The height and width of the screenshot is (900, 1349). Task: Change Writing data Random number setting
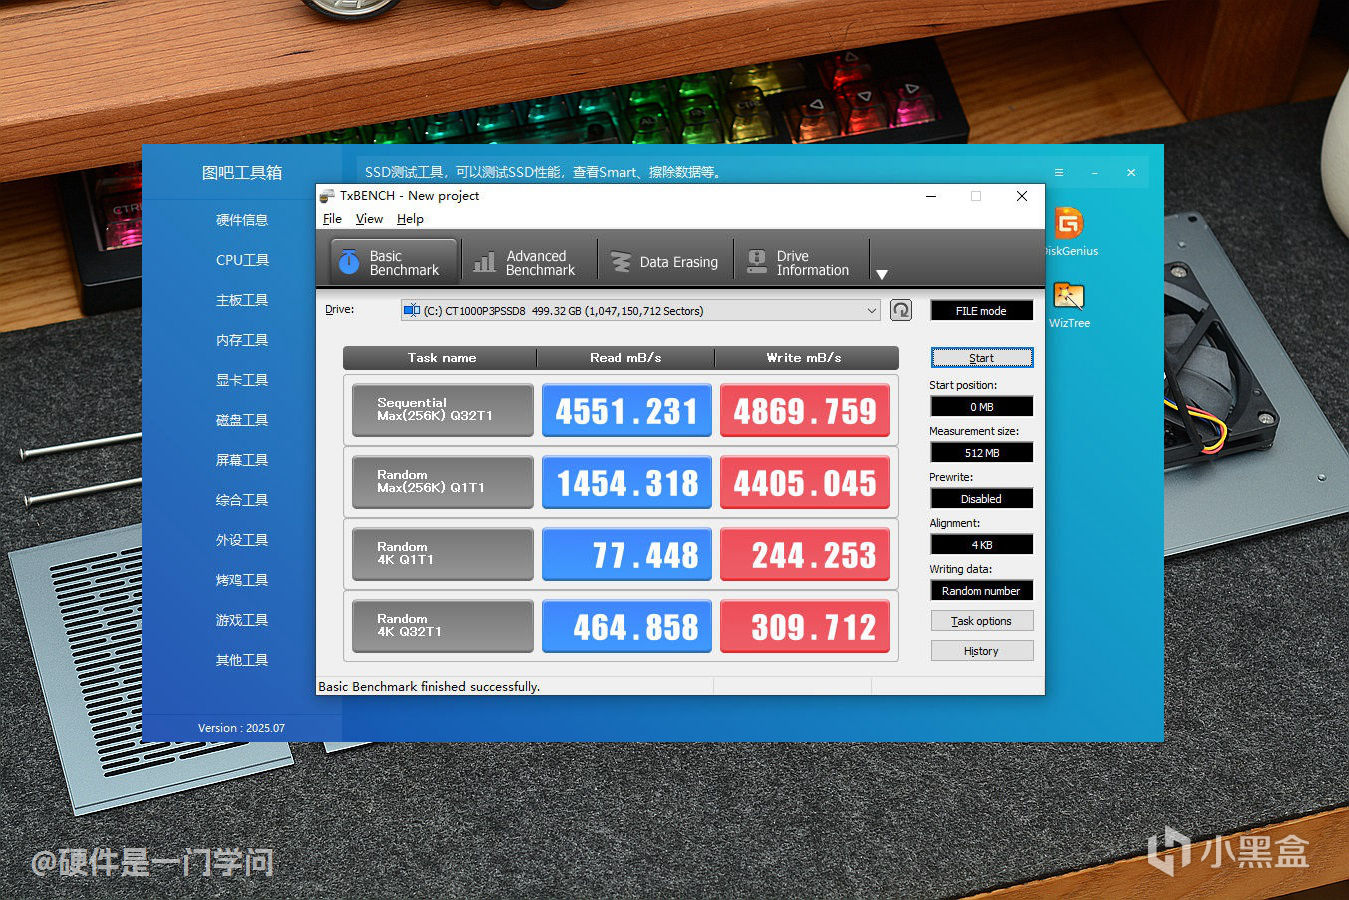click(981, 591)
